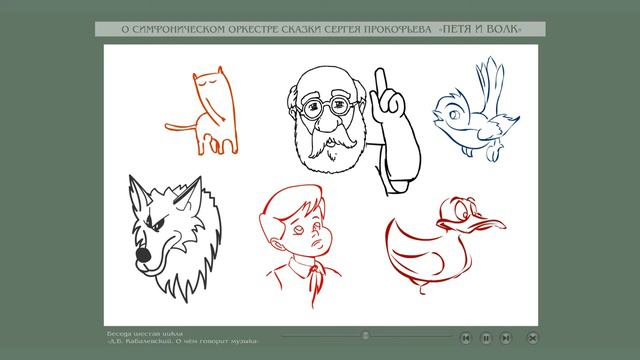Image resolution: width=640 pixels, height=360 pixels.
Task: Skip to the previous slide
Action: click(466, 338)
